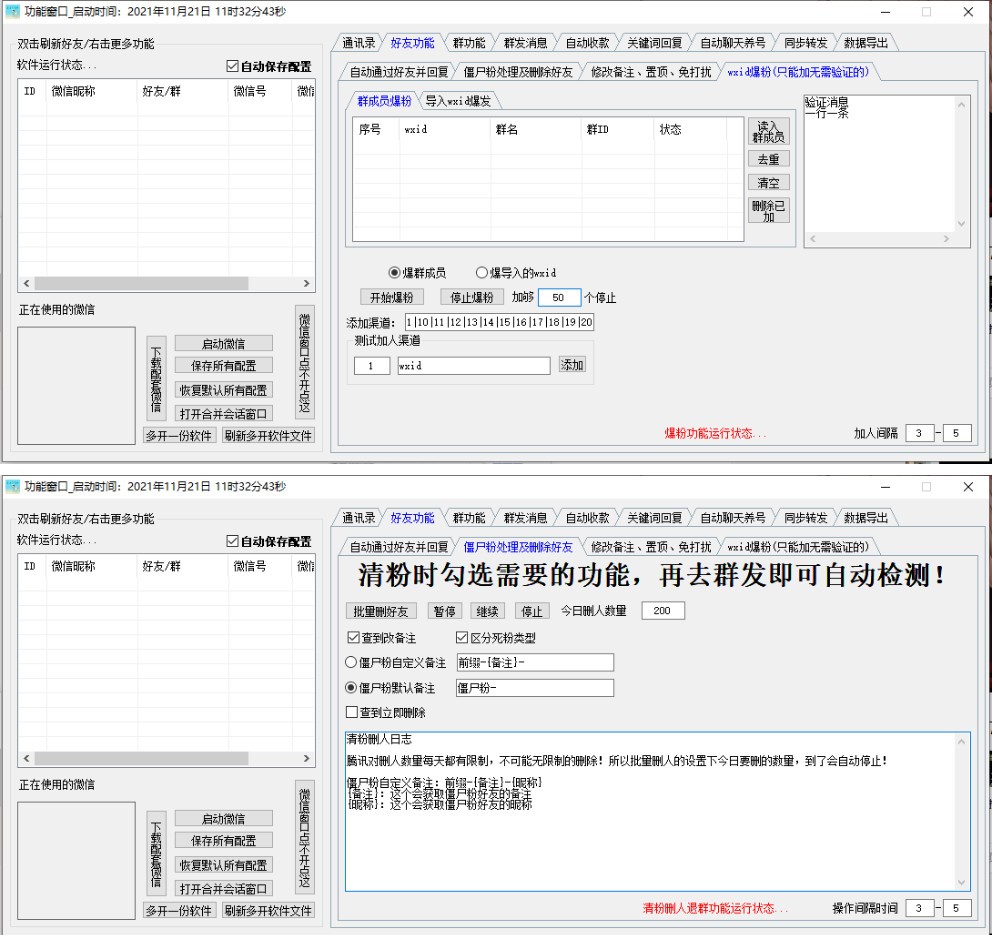Select the 爆群成员 radio button
992x935 pixels.
394,273
